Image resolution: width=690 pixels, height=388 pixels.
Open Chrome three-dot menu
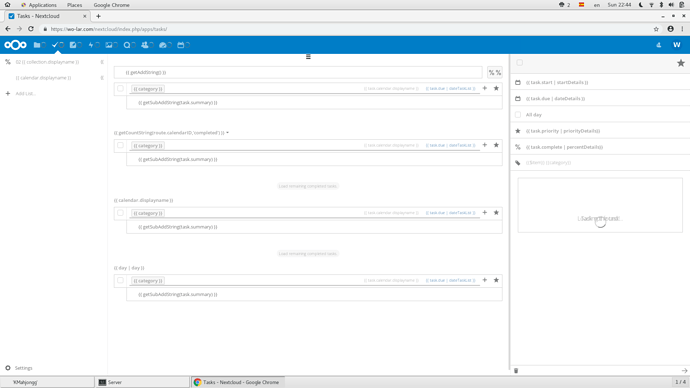pos(683,29)
